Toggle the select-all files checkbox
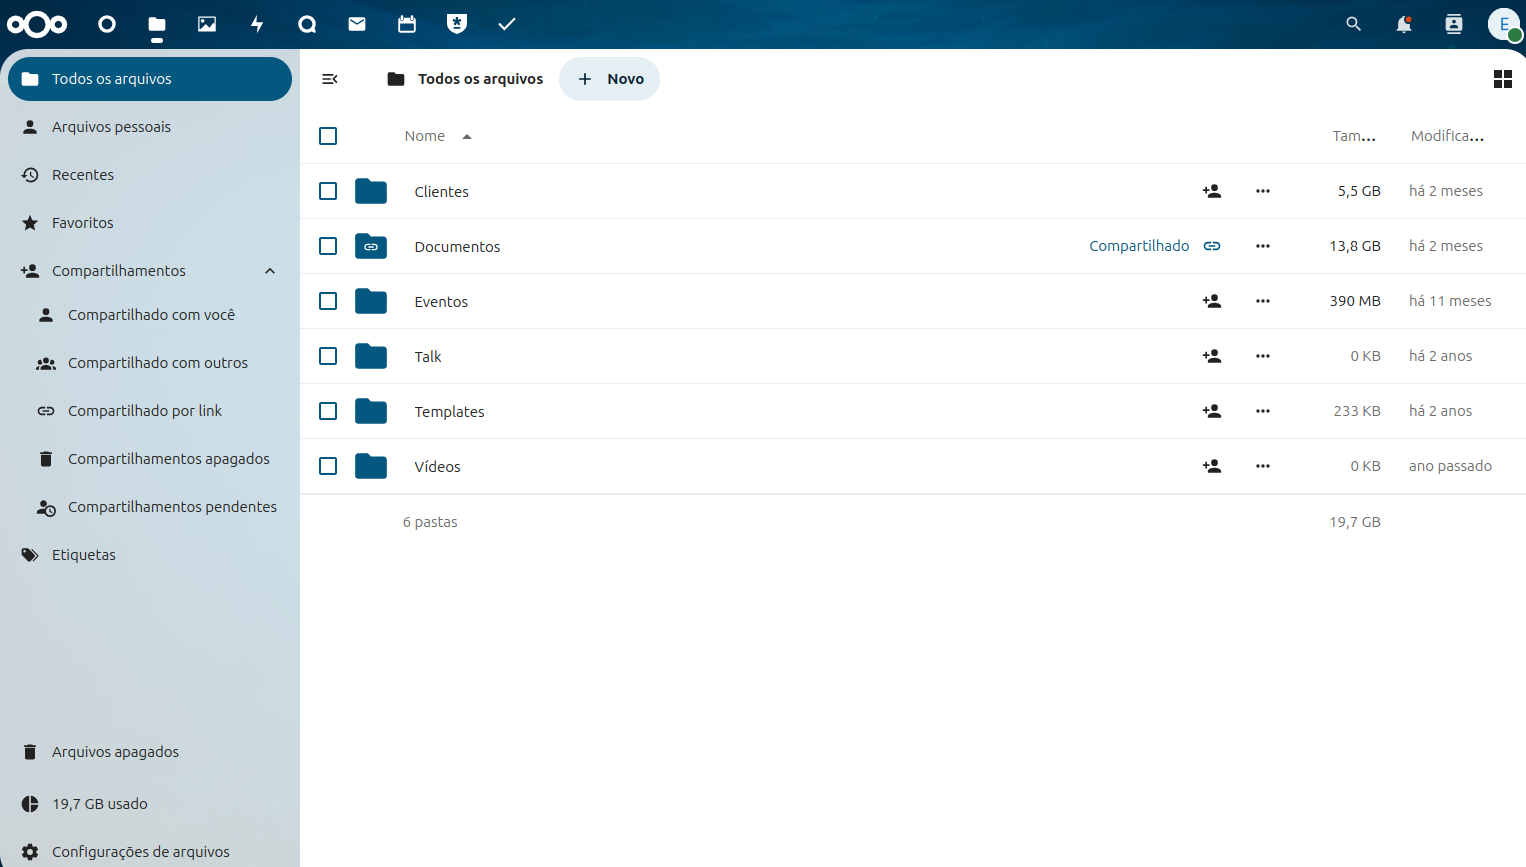The image size is (1526, 867). tap(328, 136)
